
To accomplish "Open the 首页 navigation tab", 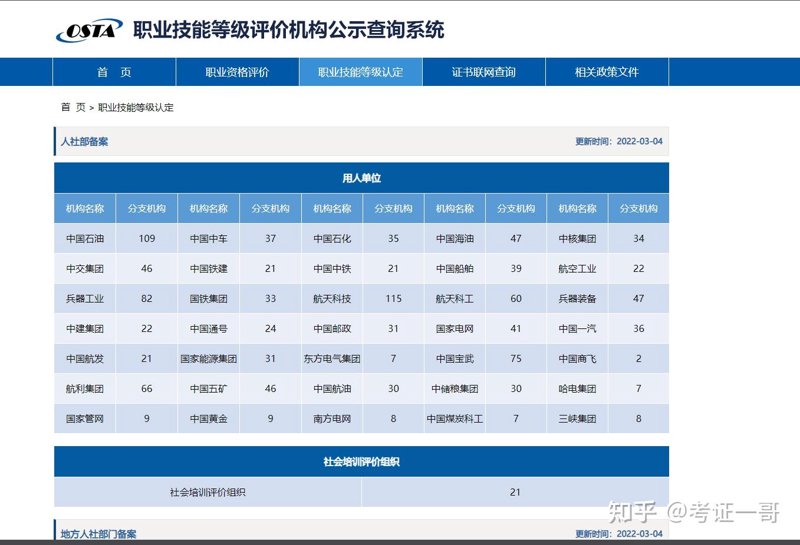I will point(114,72).
